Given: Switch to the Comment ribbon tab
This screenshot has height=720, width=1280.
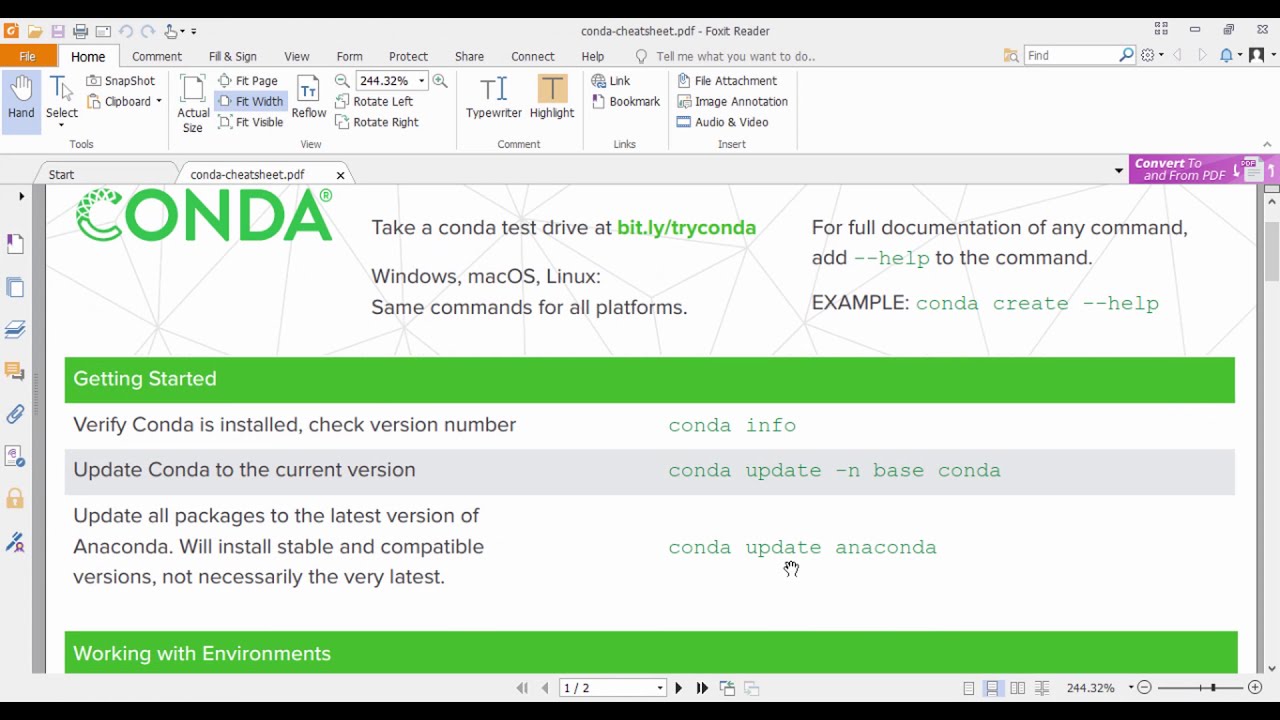Looking at the screenshot, I should pyautogui.click(x=157, y=57).
